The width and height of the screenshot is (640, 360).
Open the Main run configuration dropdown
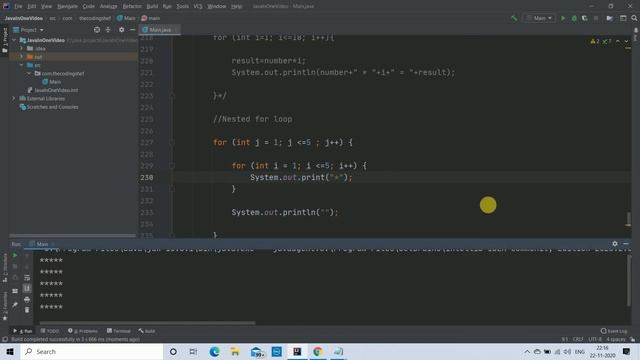point(539,18)
